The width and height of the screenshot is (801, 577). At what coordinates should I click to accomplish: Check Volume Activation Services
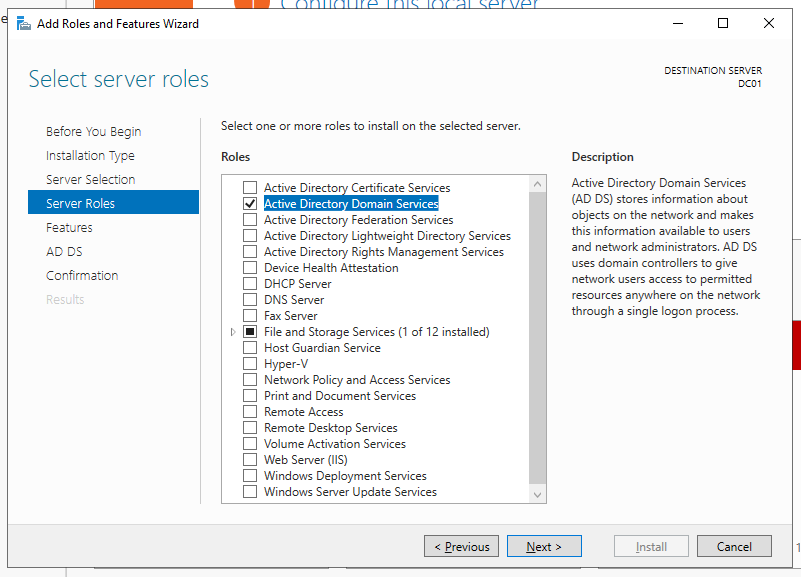pos(250,444)
